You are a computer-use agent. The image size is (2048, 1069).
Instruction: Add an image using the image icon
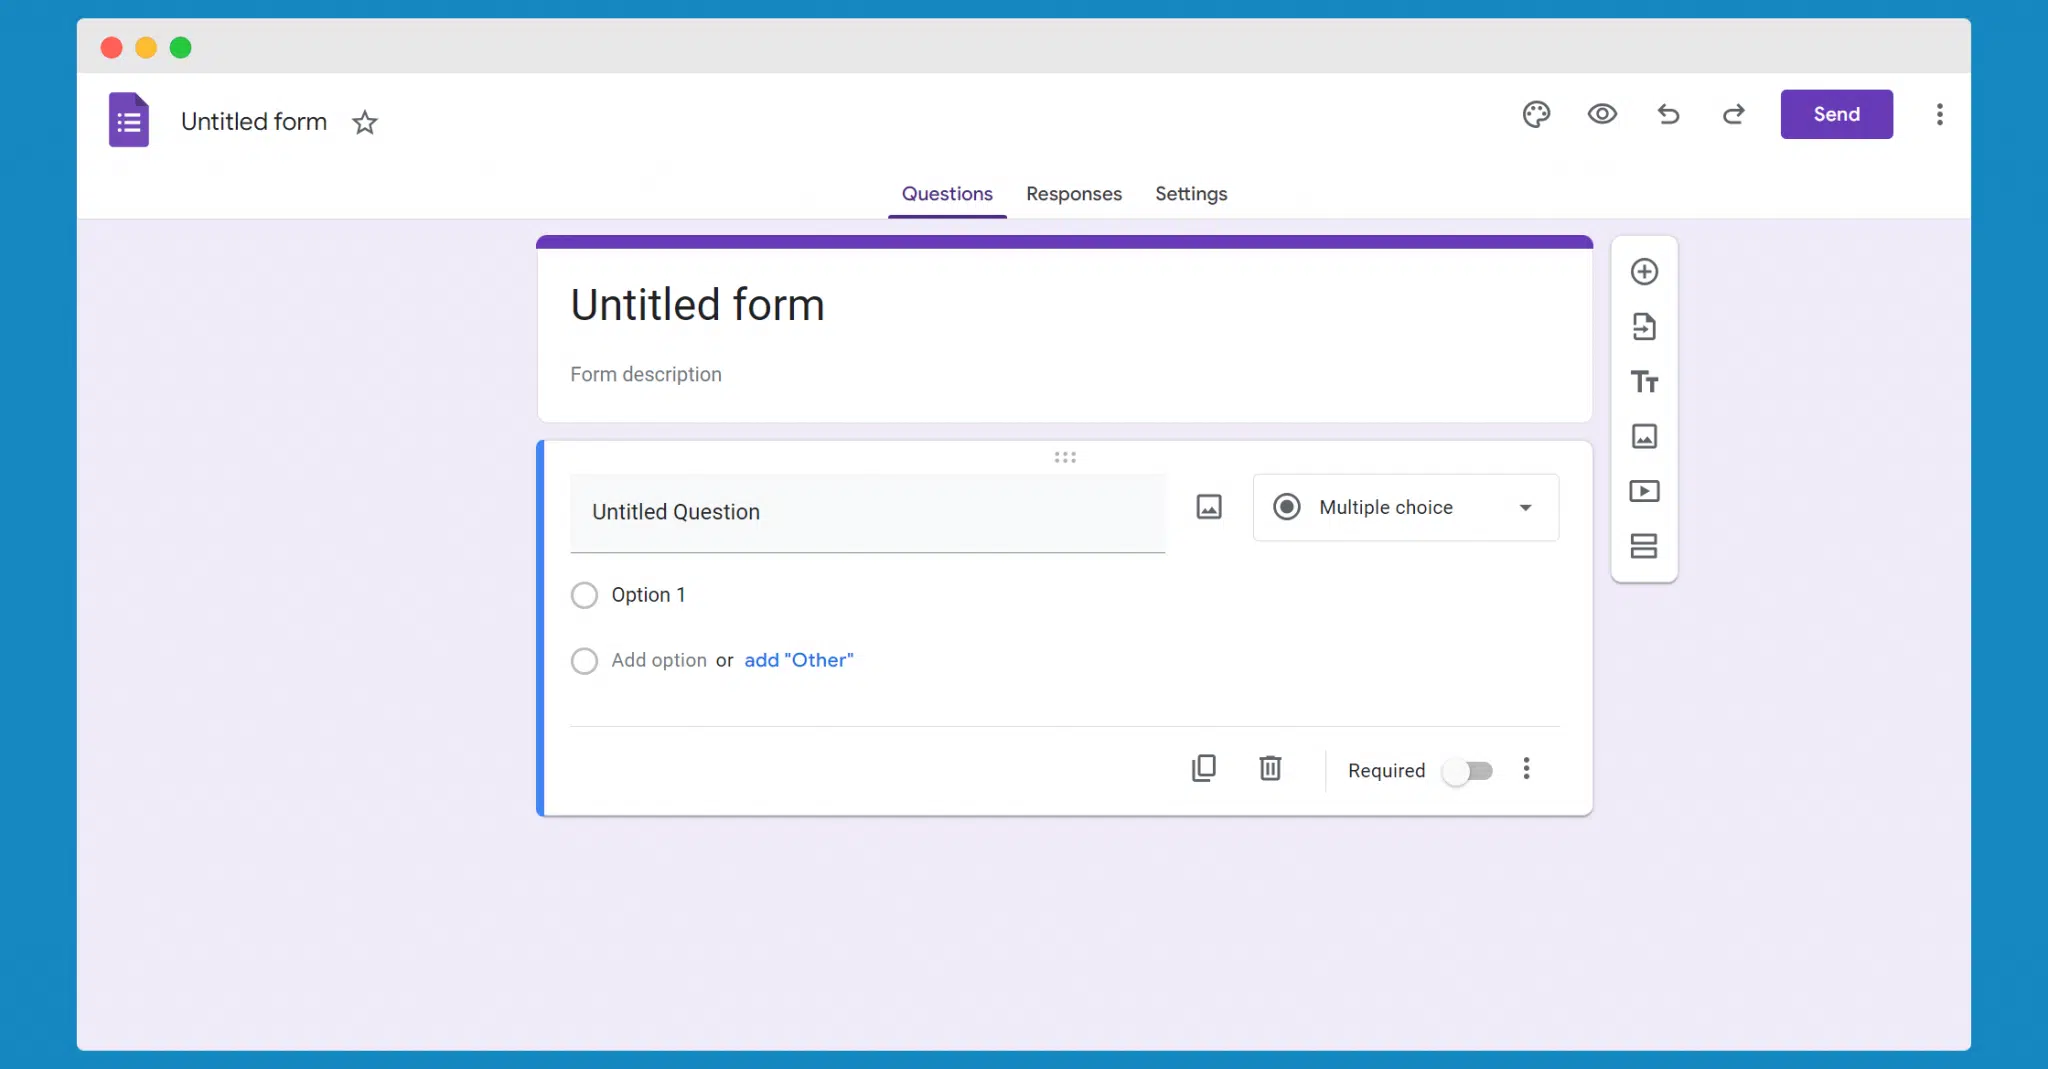coord(1645,437)
